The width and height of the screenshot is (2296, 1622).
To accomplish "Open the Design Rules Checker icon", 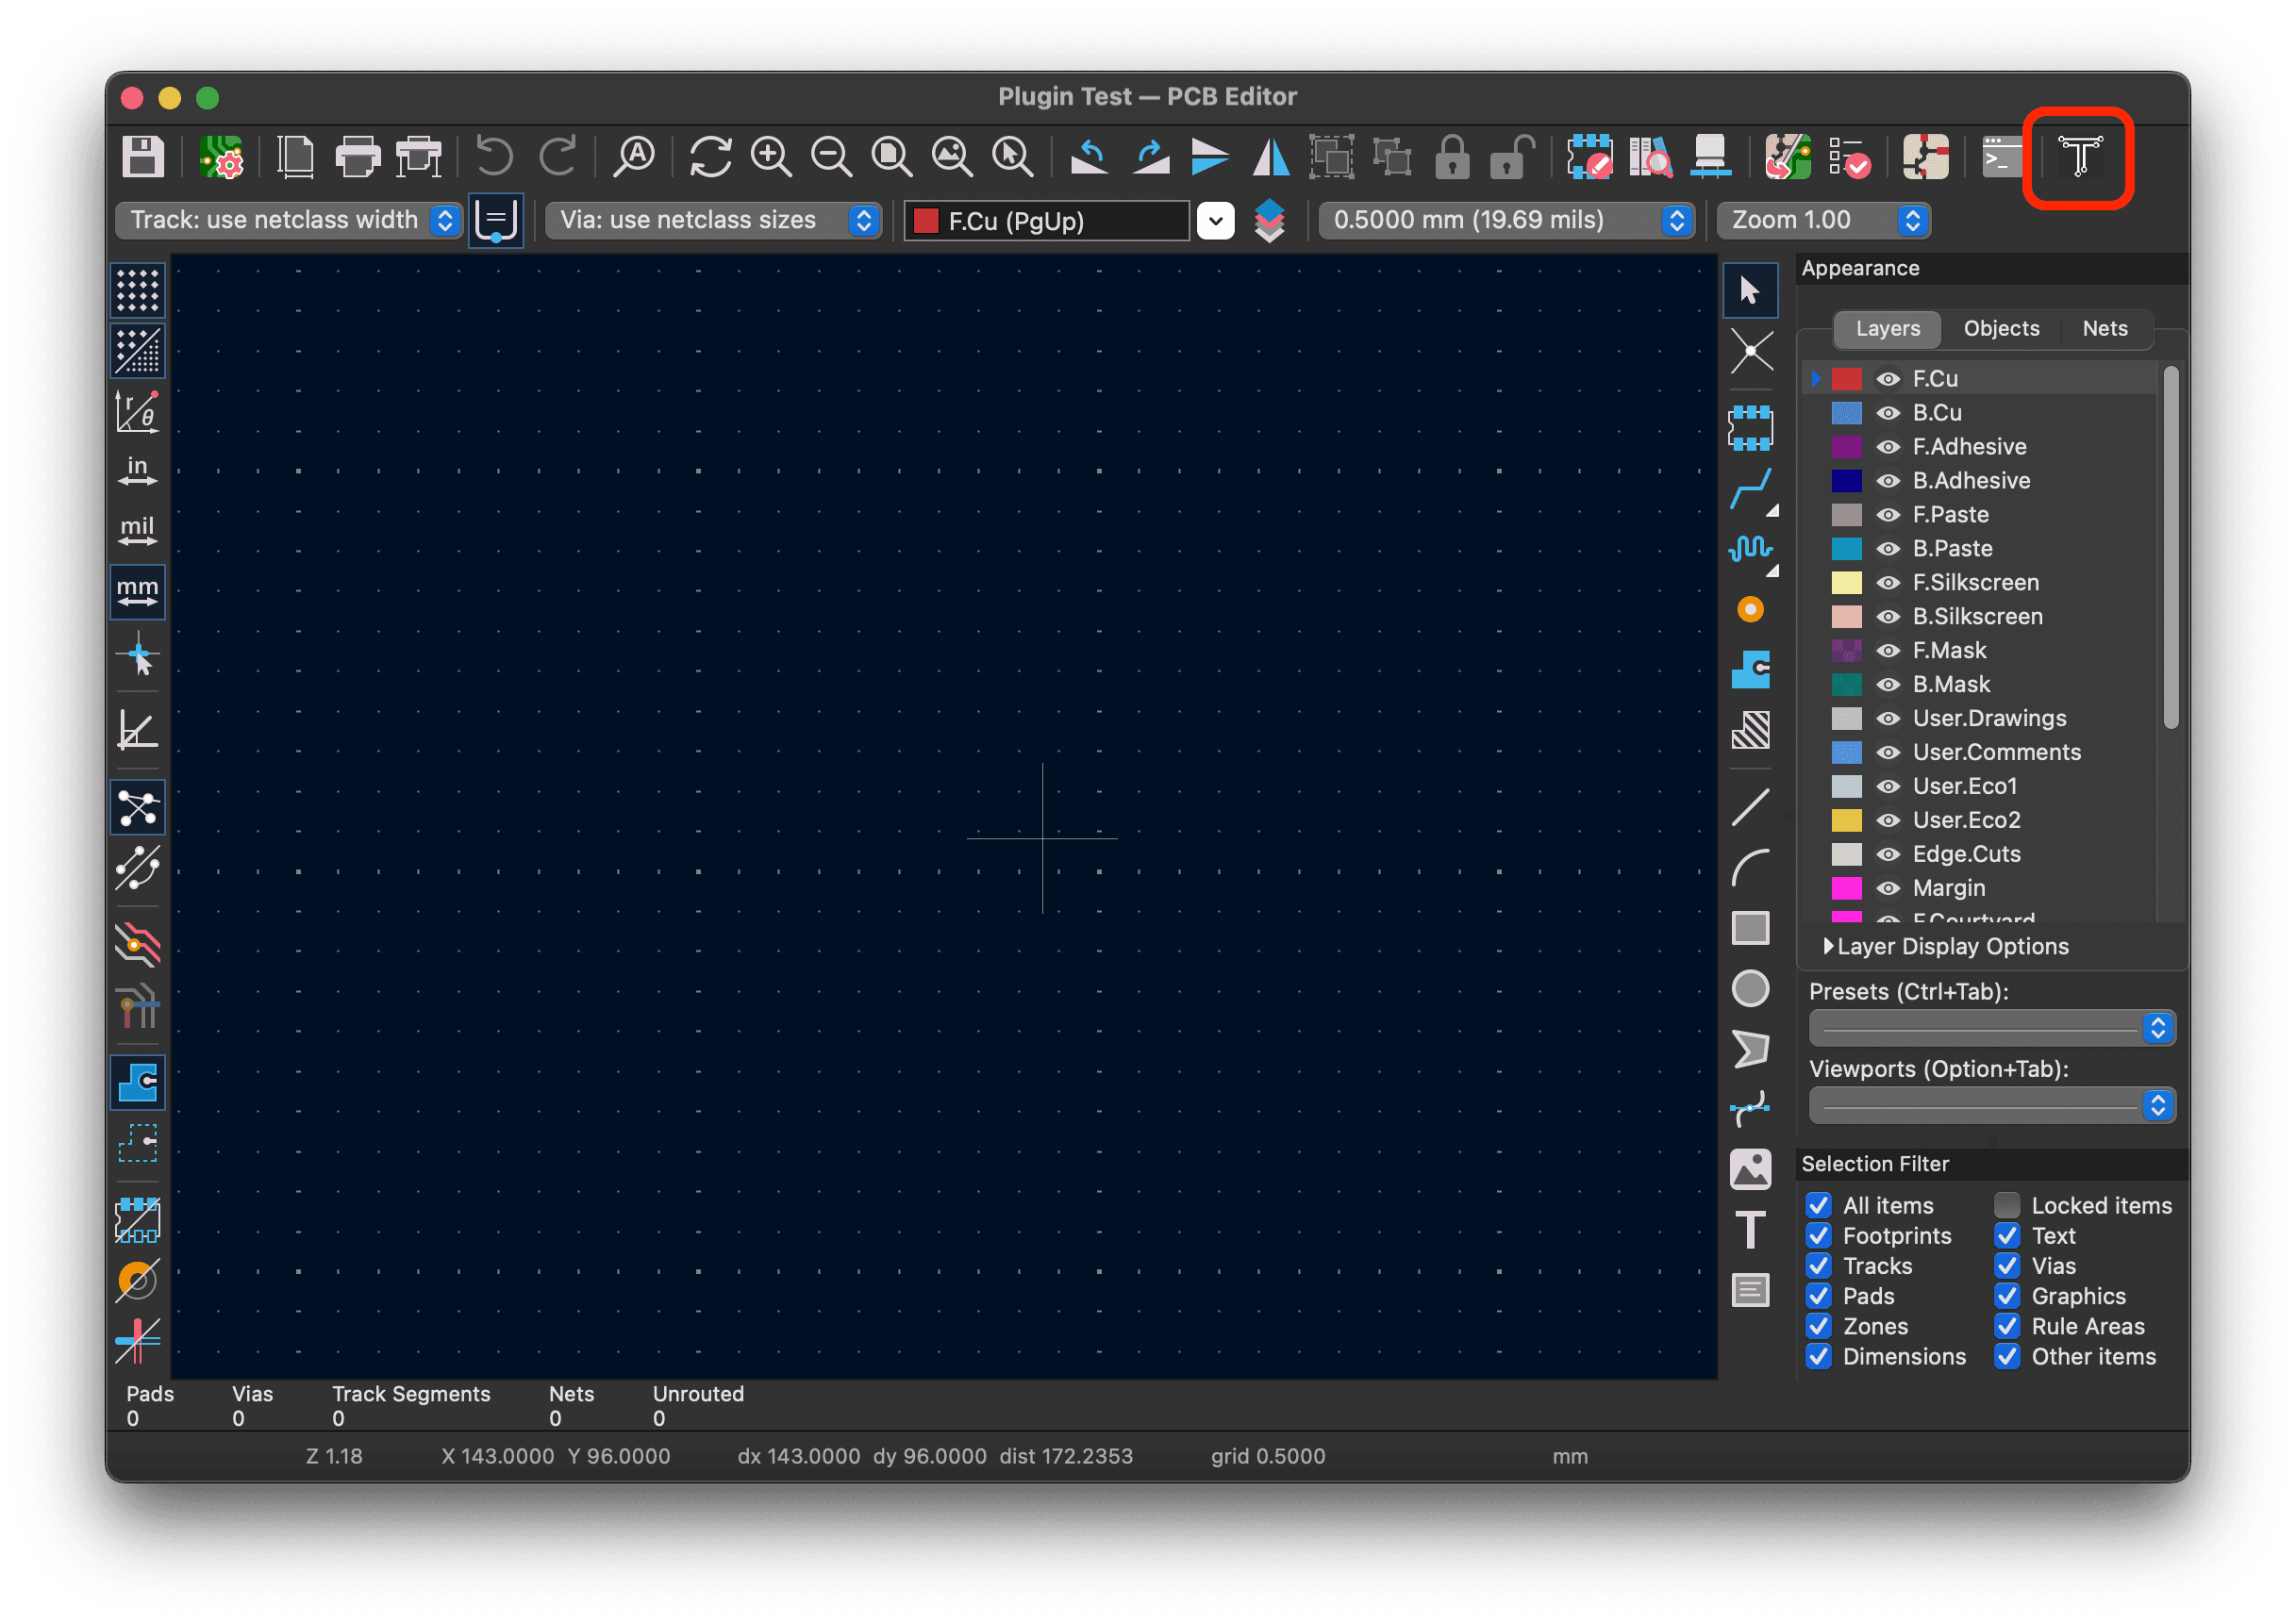I will [1849, 157].
